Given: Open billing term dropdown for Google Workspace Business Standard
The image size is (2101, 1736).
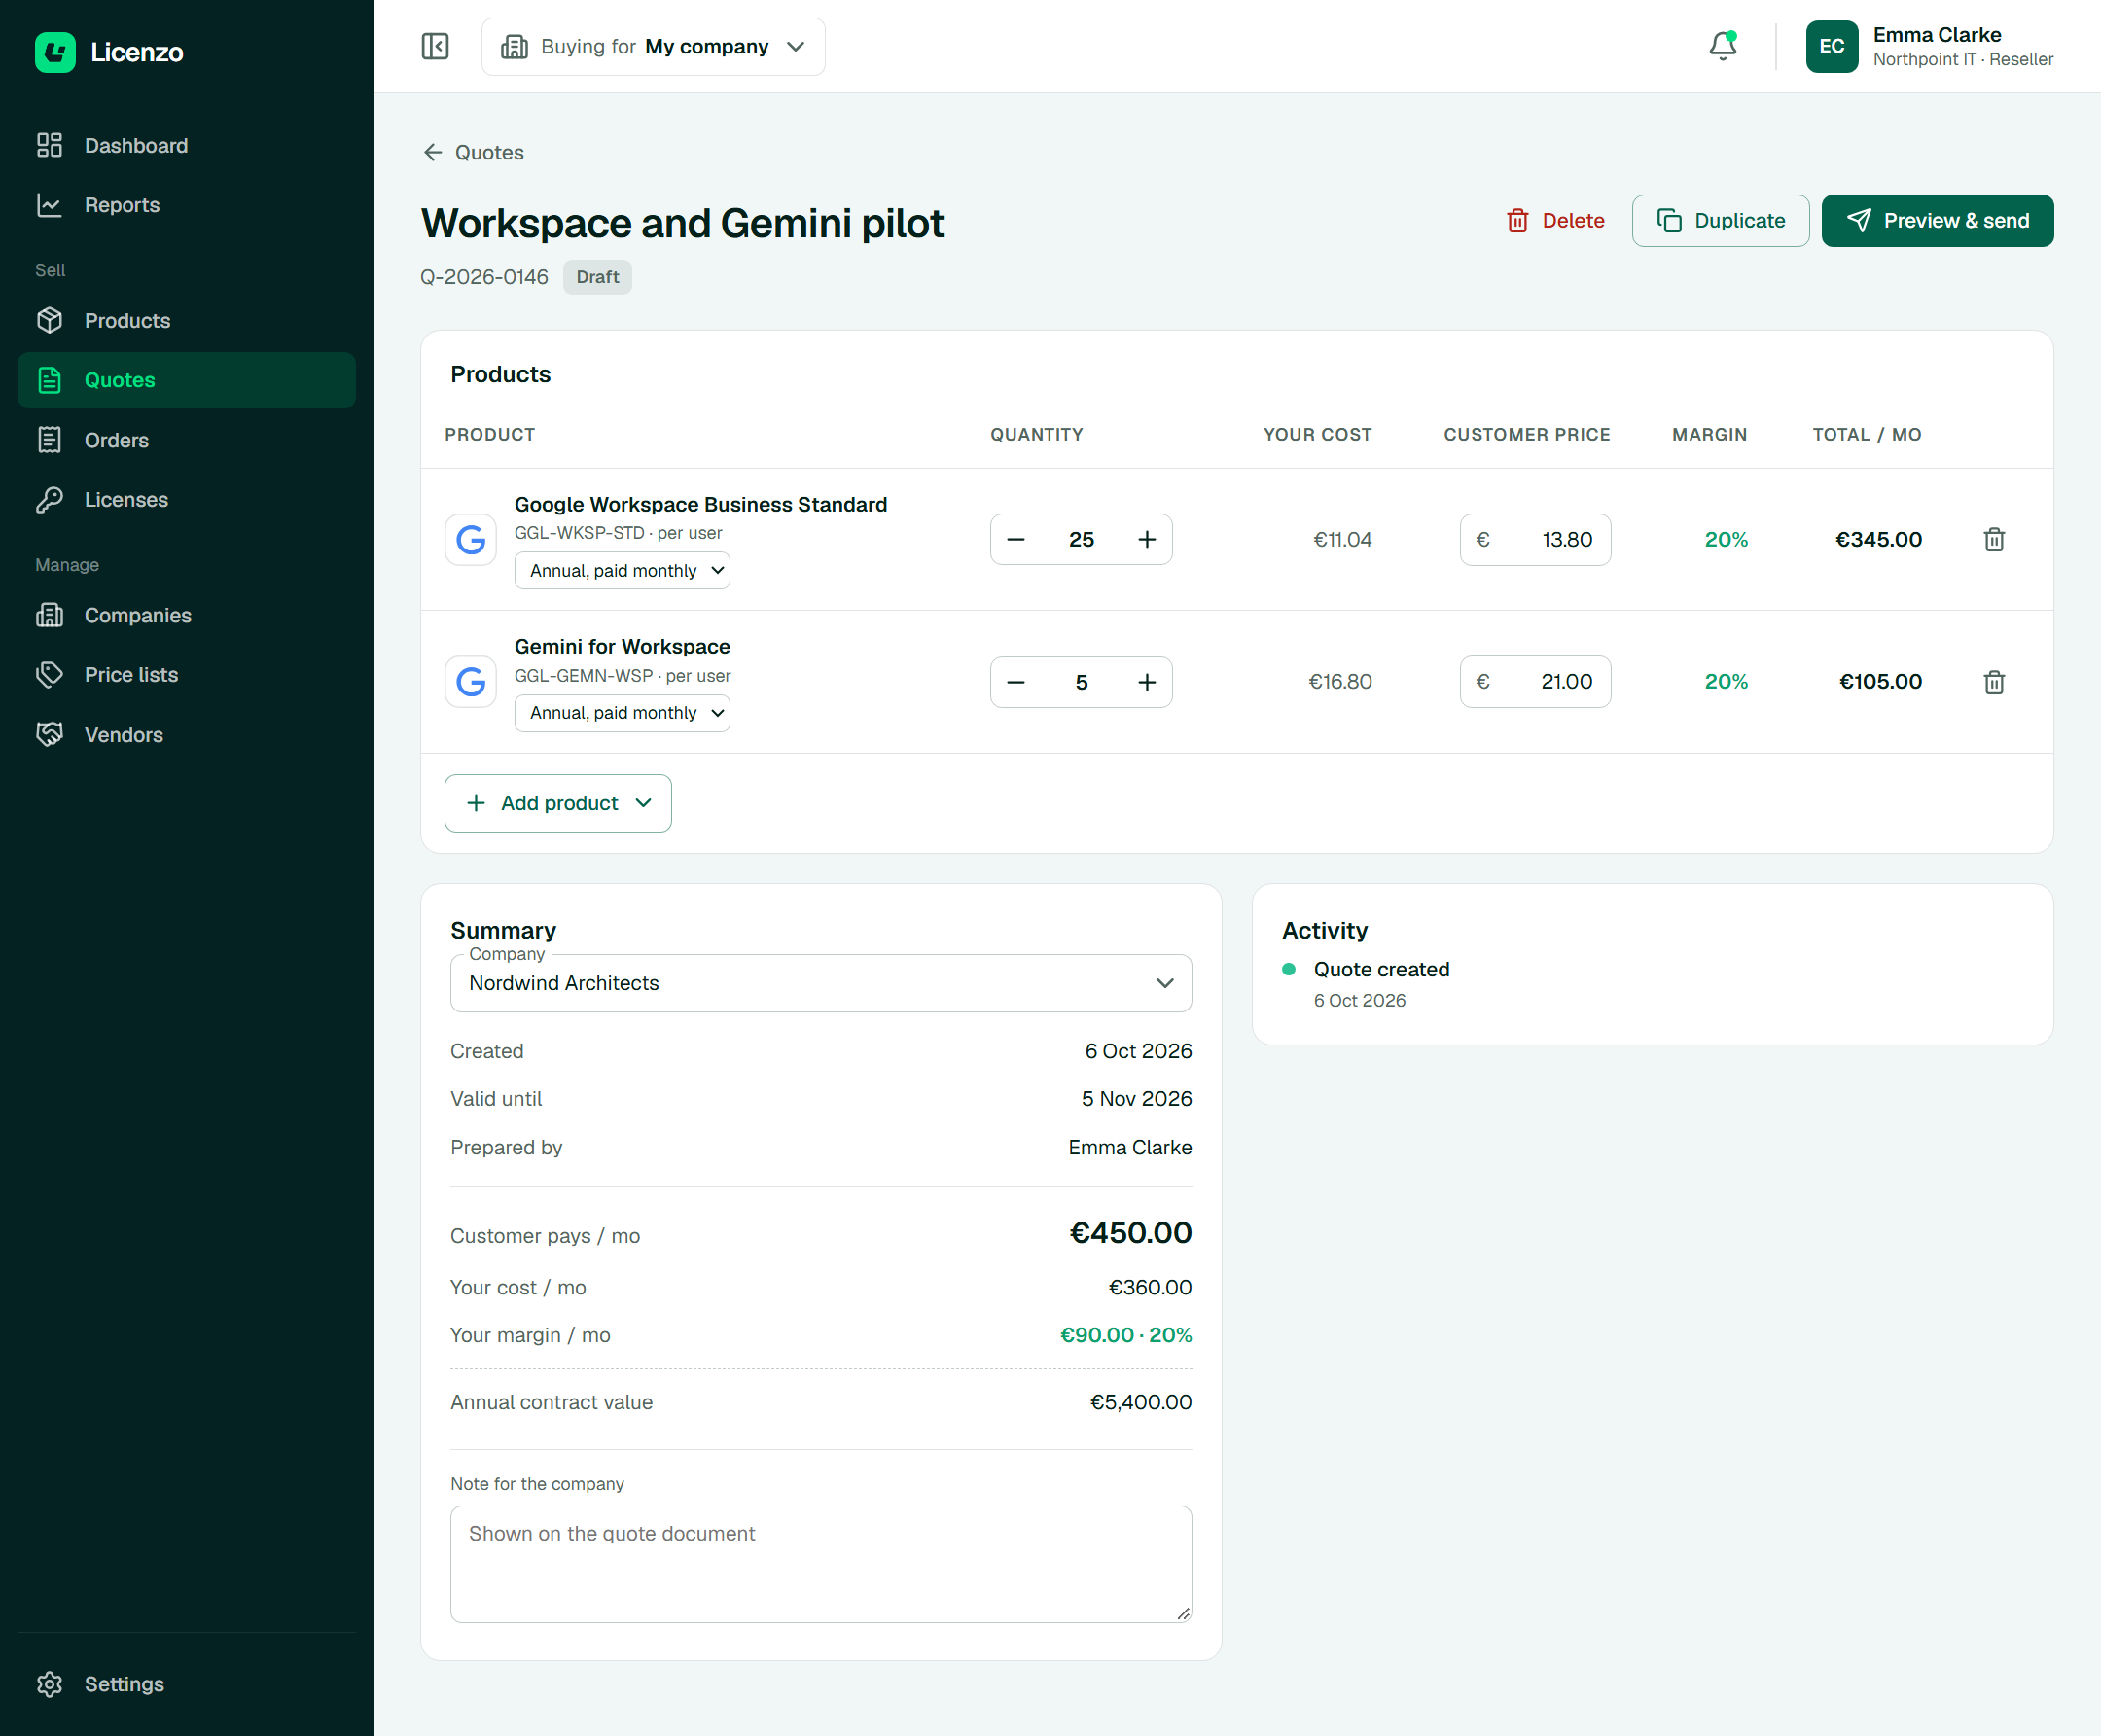Looking at the screenshot, I should click(x=622, y=570).
